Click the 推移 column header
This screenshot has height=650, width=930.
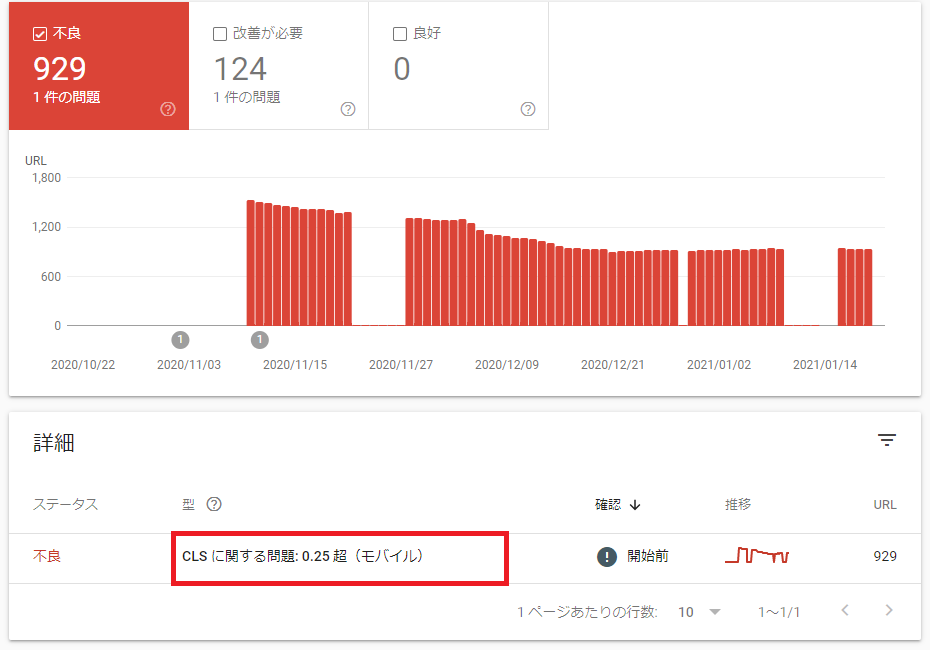[x=738, y=505]
